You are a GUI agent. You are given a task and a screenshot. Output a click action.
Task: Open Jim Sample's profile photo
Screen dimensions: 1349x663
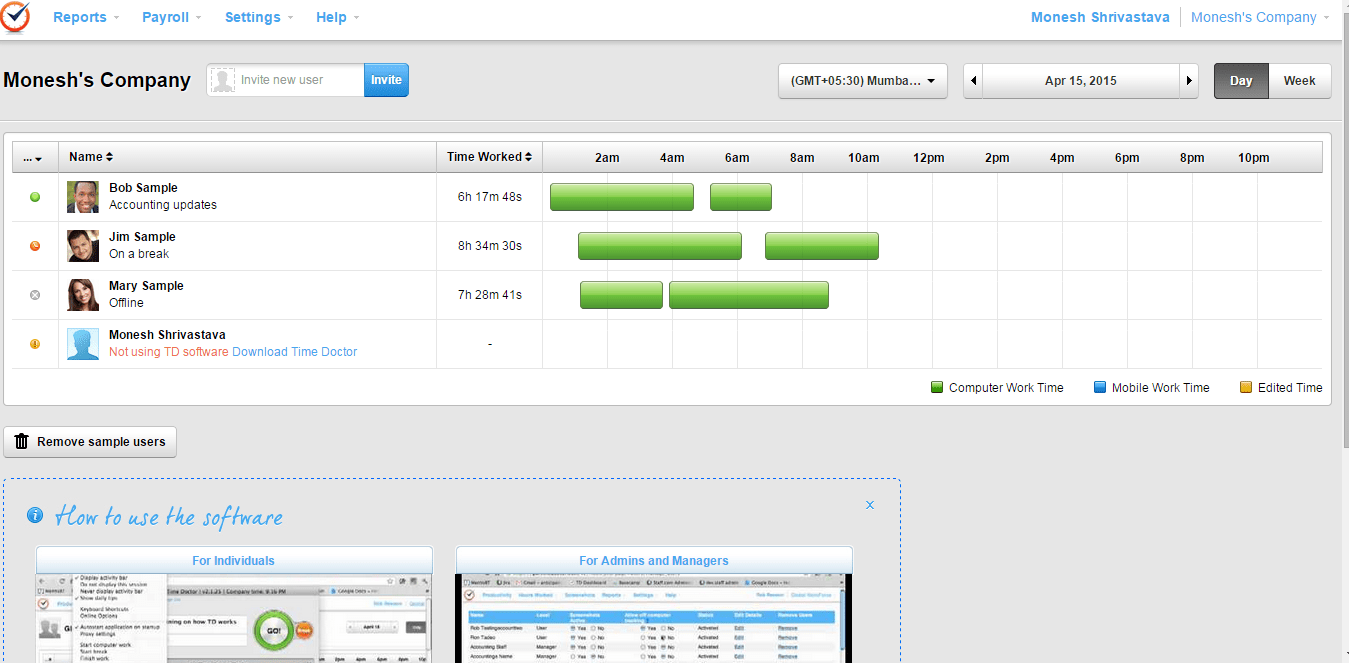point(83,246)
